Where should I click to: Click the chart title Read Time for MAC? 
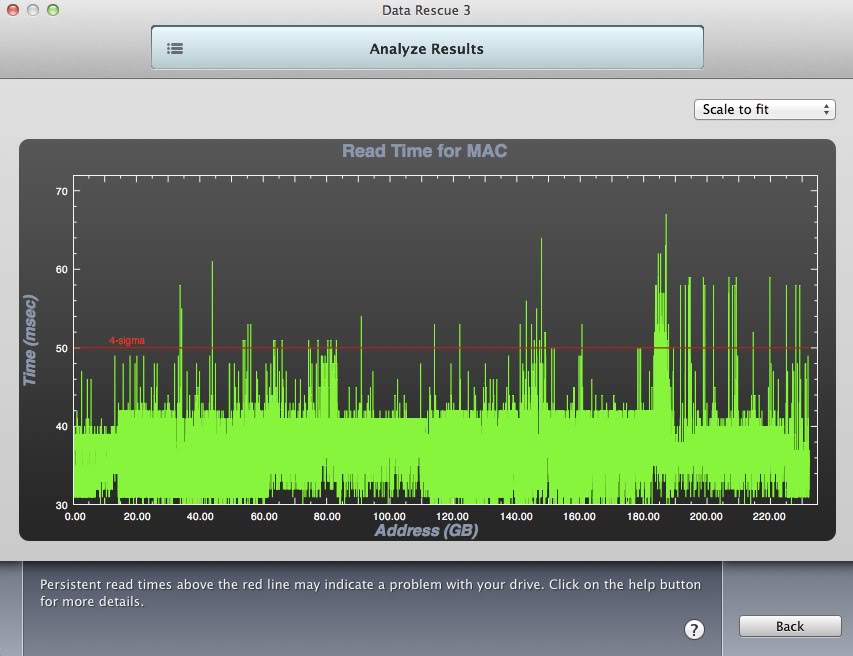[x=424, y=151]
